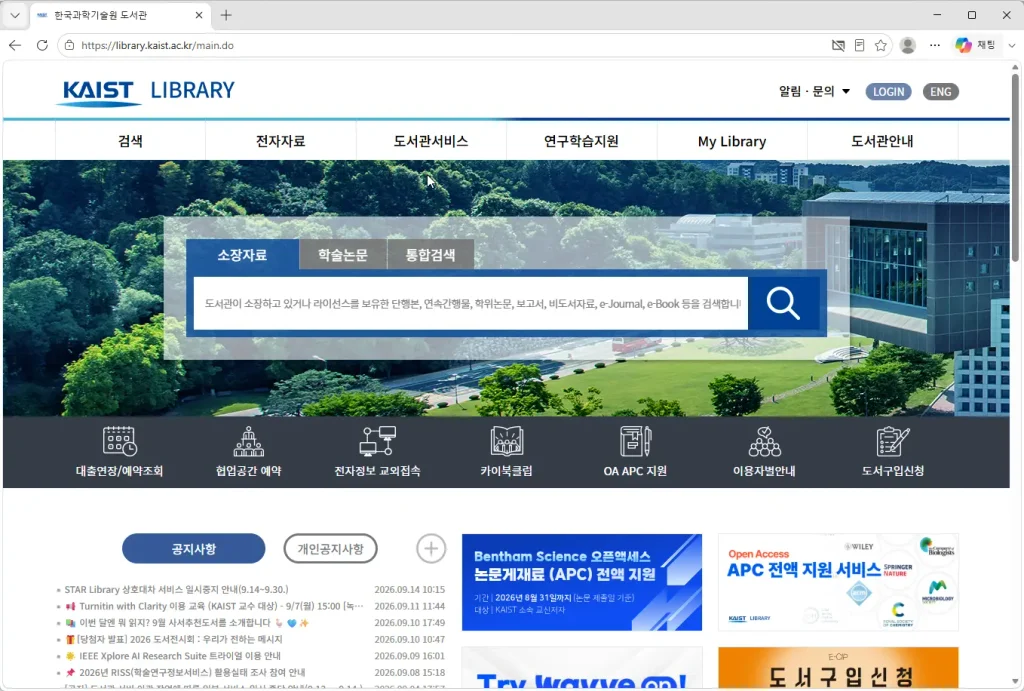The width and height of the screenshot is (1024, 691).
Task: Open 전자정보 교외접속 network icon
Action: 377,442
